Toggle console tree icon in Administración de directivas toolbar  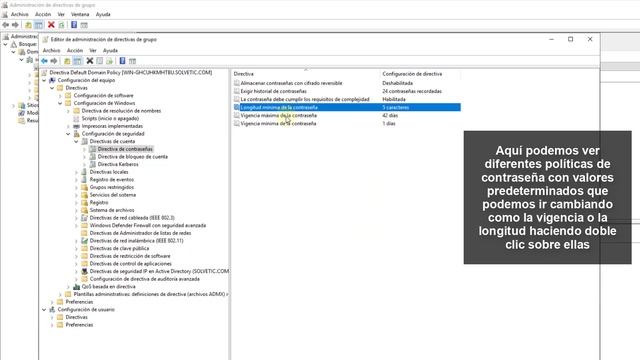[38, 25]
